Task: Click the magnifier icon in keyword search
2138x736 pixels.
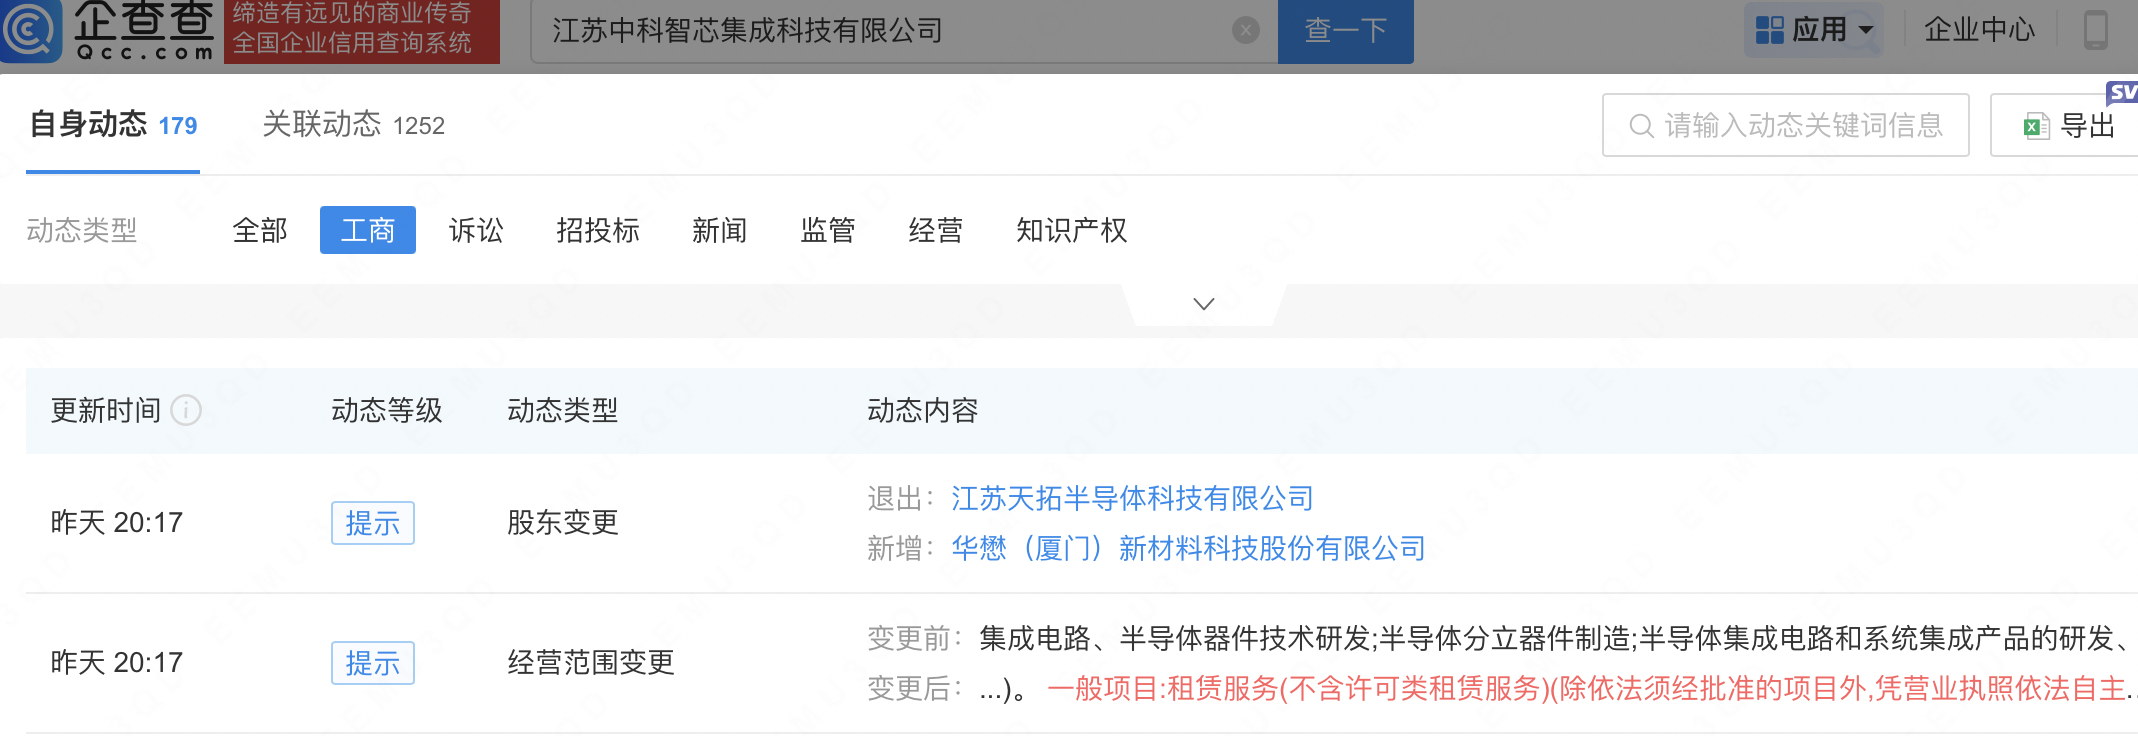Action: (1641, 126)
